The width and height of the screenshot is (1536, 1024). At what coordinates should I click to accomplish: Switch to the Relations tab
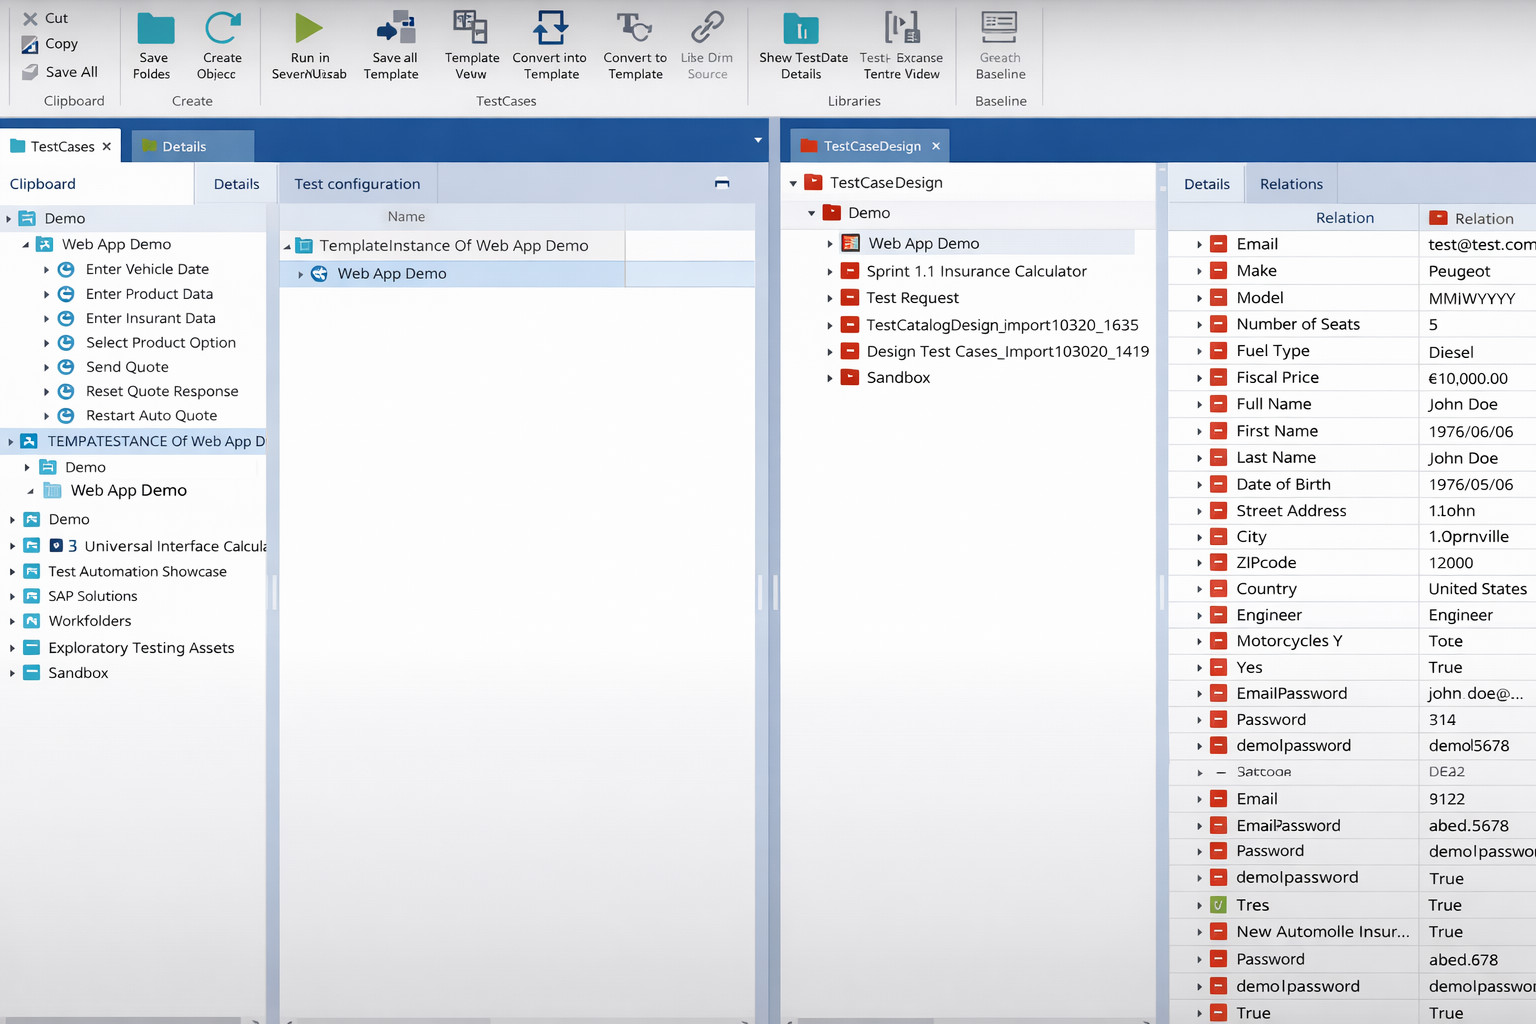(x=1290, y=184)
